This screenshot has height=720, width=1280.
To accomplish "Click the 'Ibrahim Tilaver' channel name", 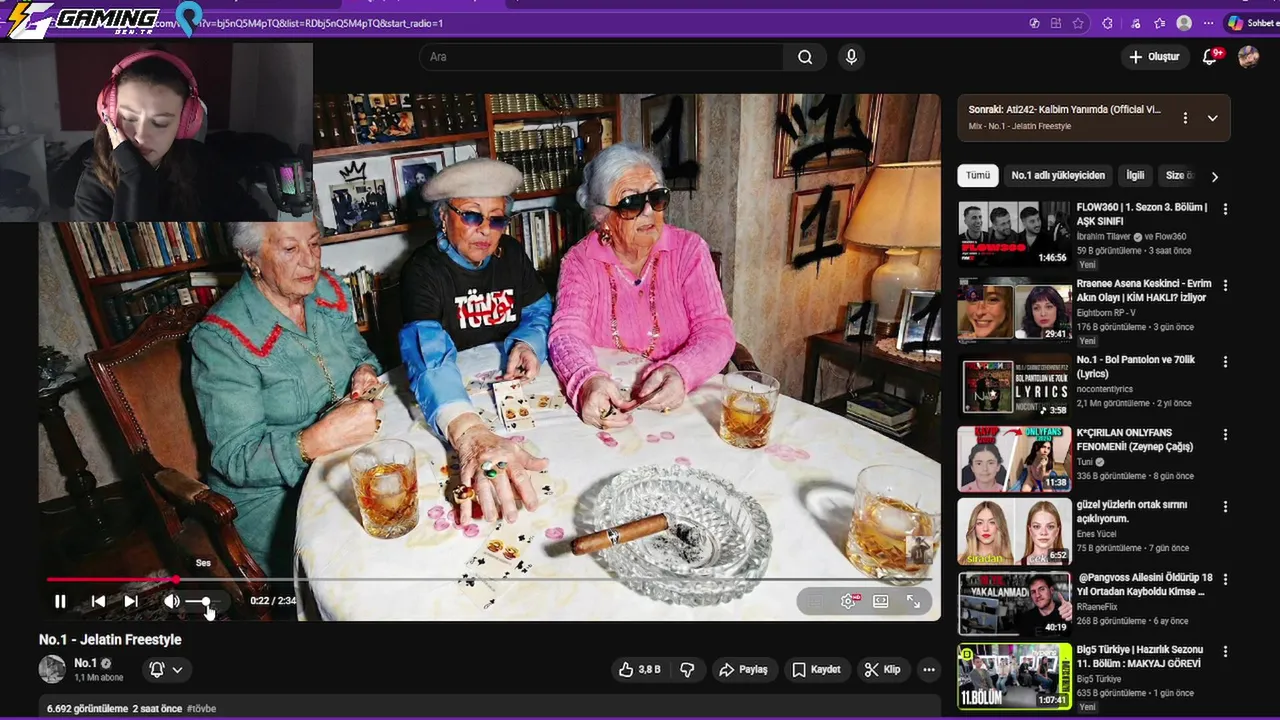I will [x=1104, y=237].
